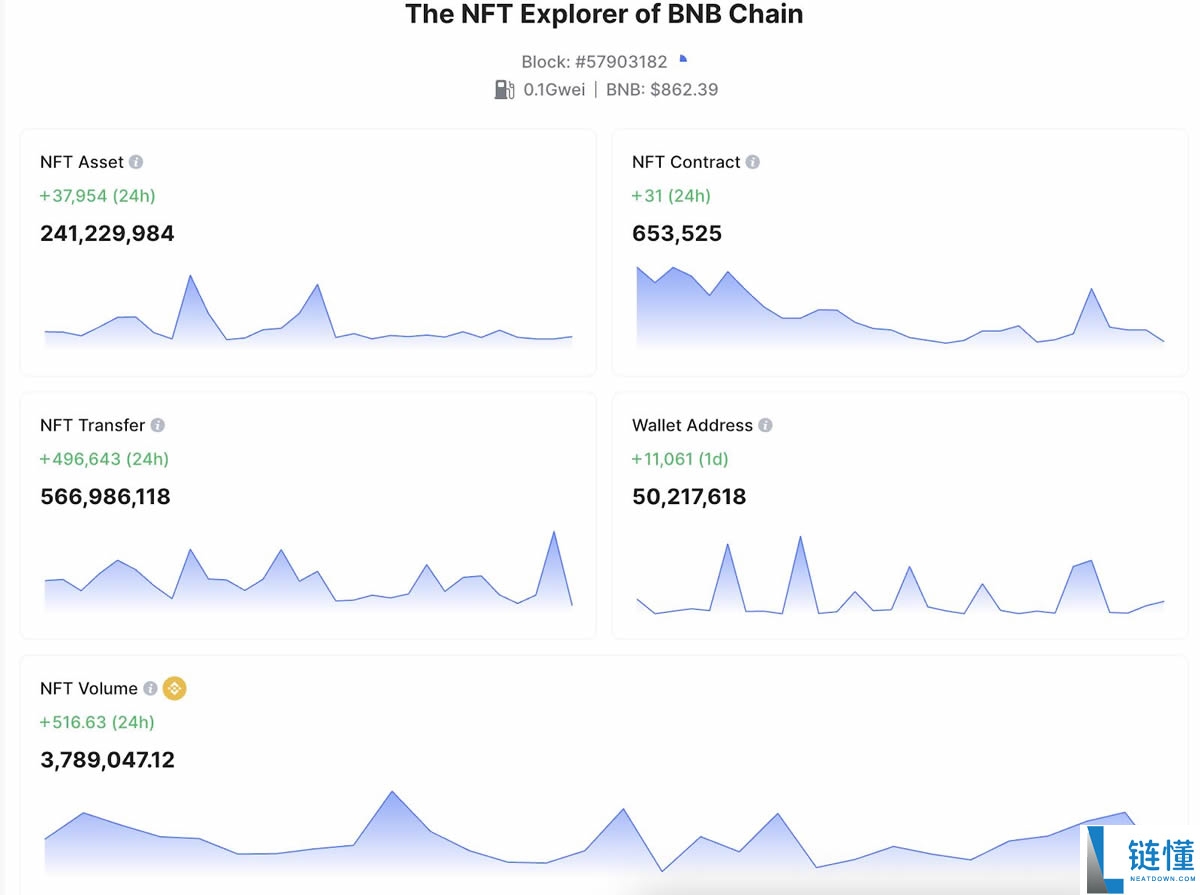Click the info icon beside Wallet Address
The image size is (1200, 895).
(x=765, y=424)
